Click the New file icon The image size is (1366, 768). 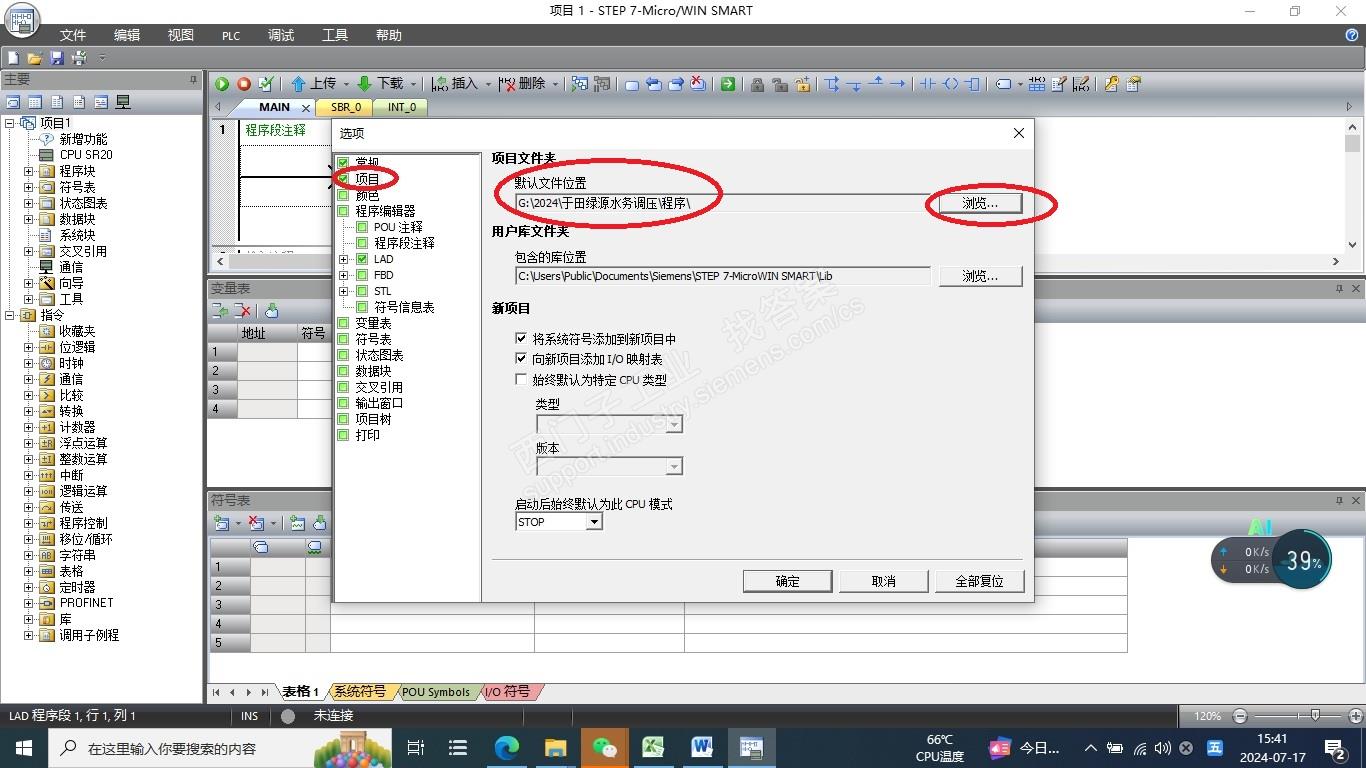pos(13,58)
